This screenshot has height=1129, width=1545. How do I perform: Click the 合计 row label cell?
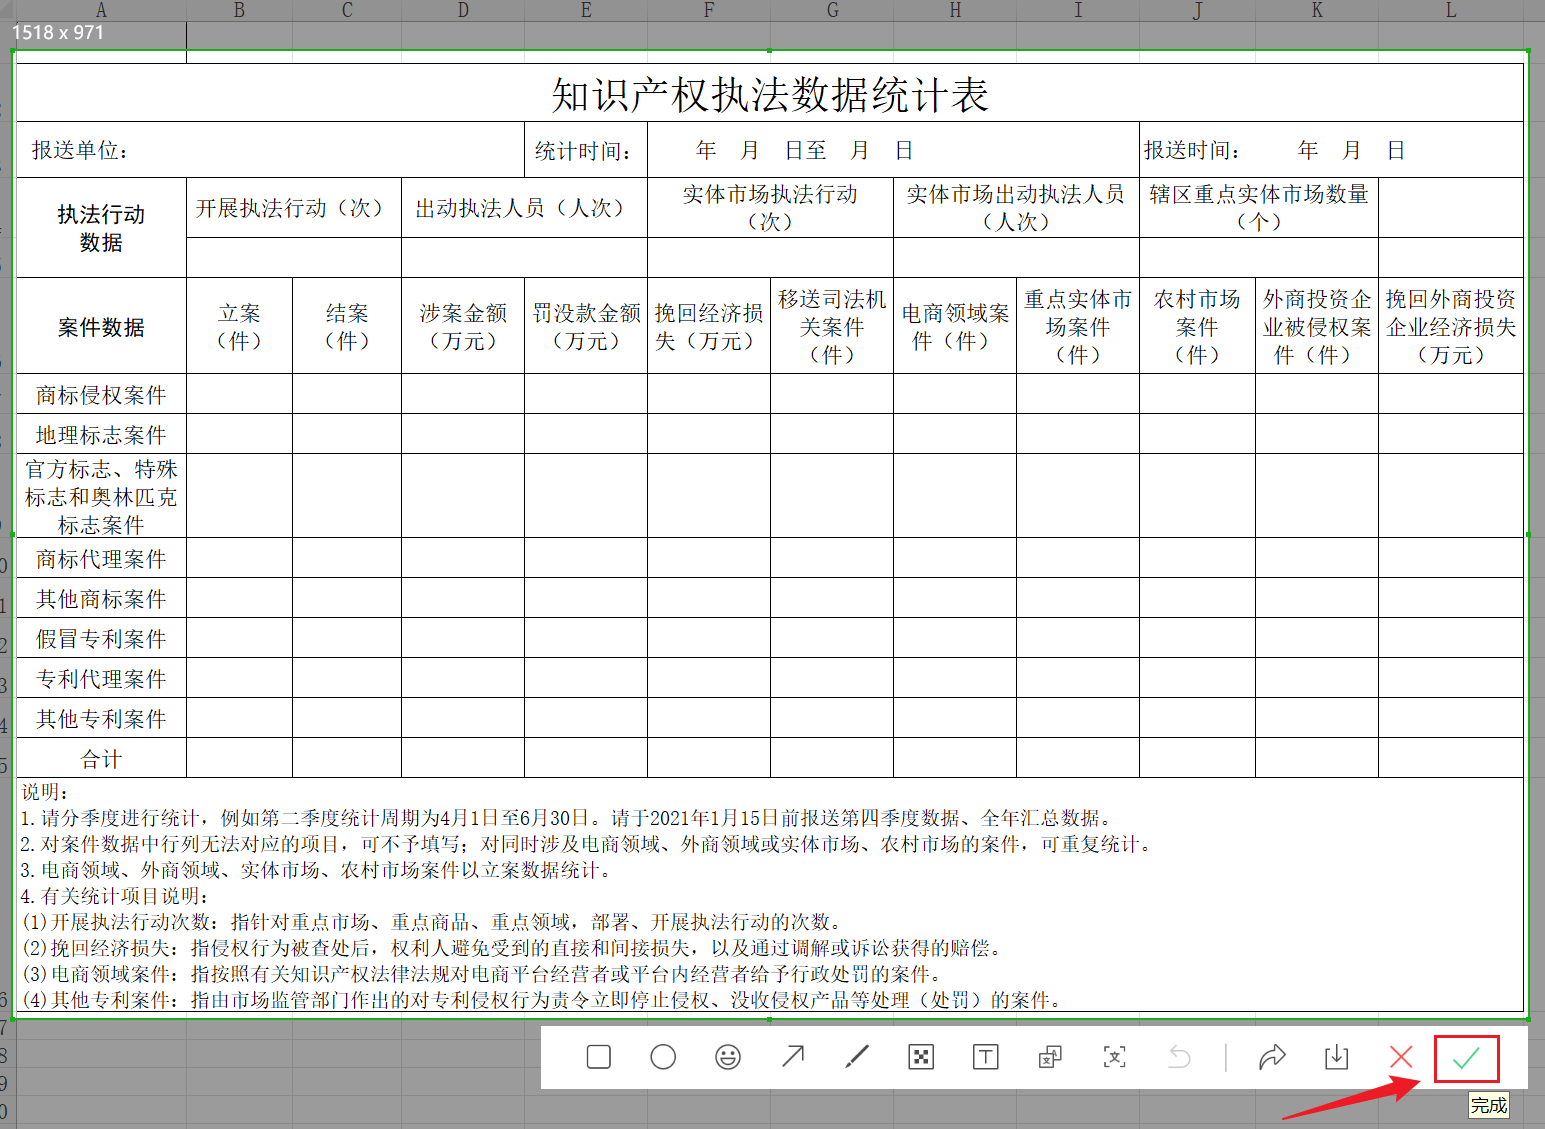pos(100,758)
